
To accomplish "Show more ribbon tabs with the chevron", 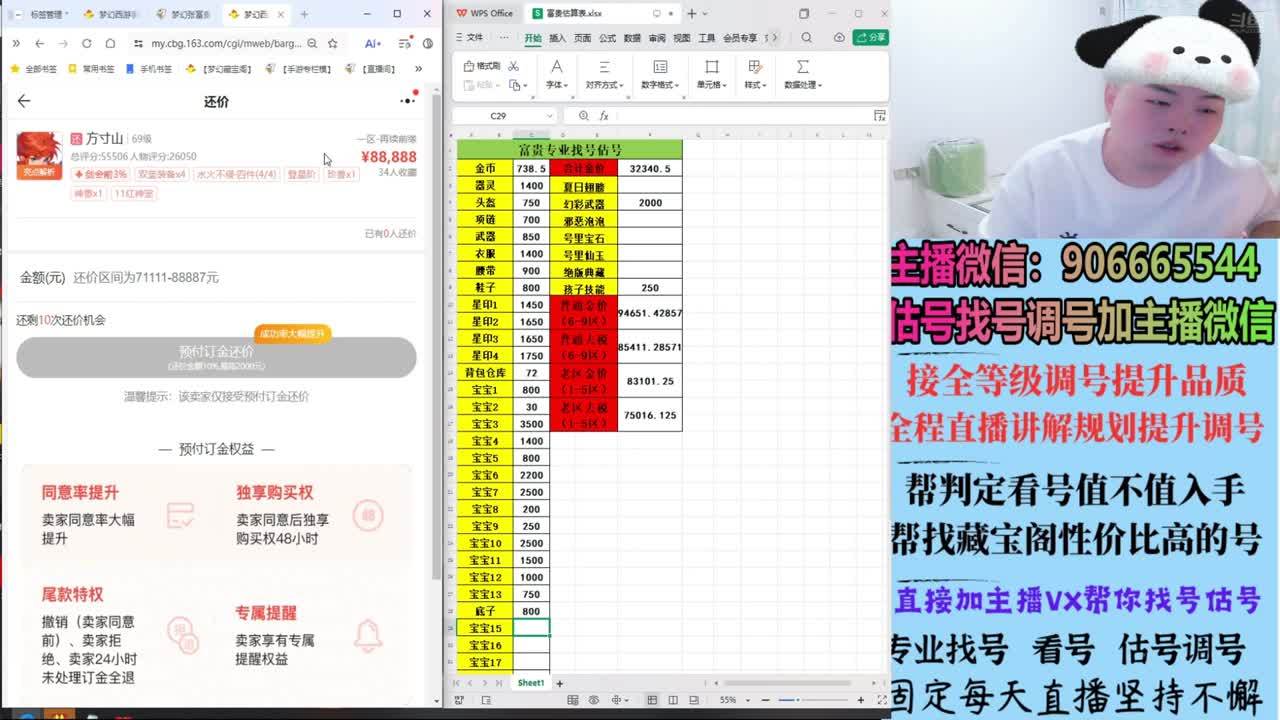I will click(x=774, y=38).
